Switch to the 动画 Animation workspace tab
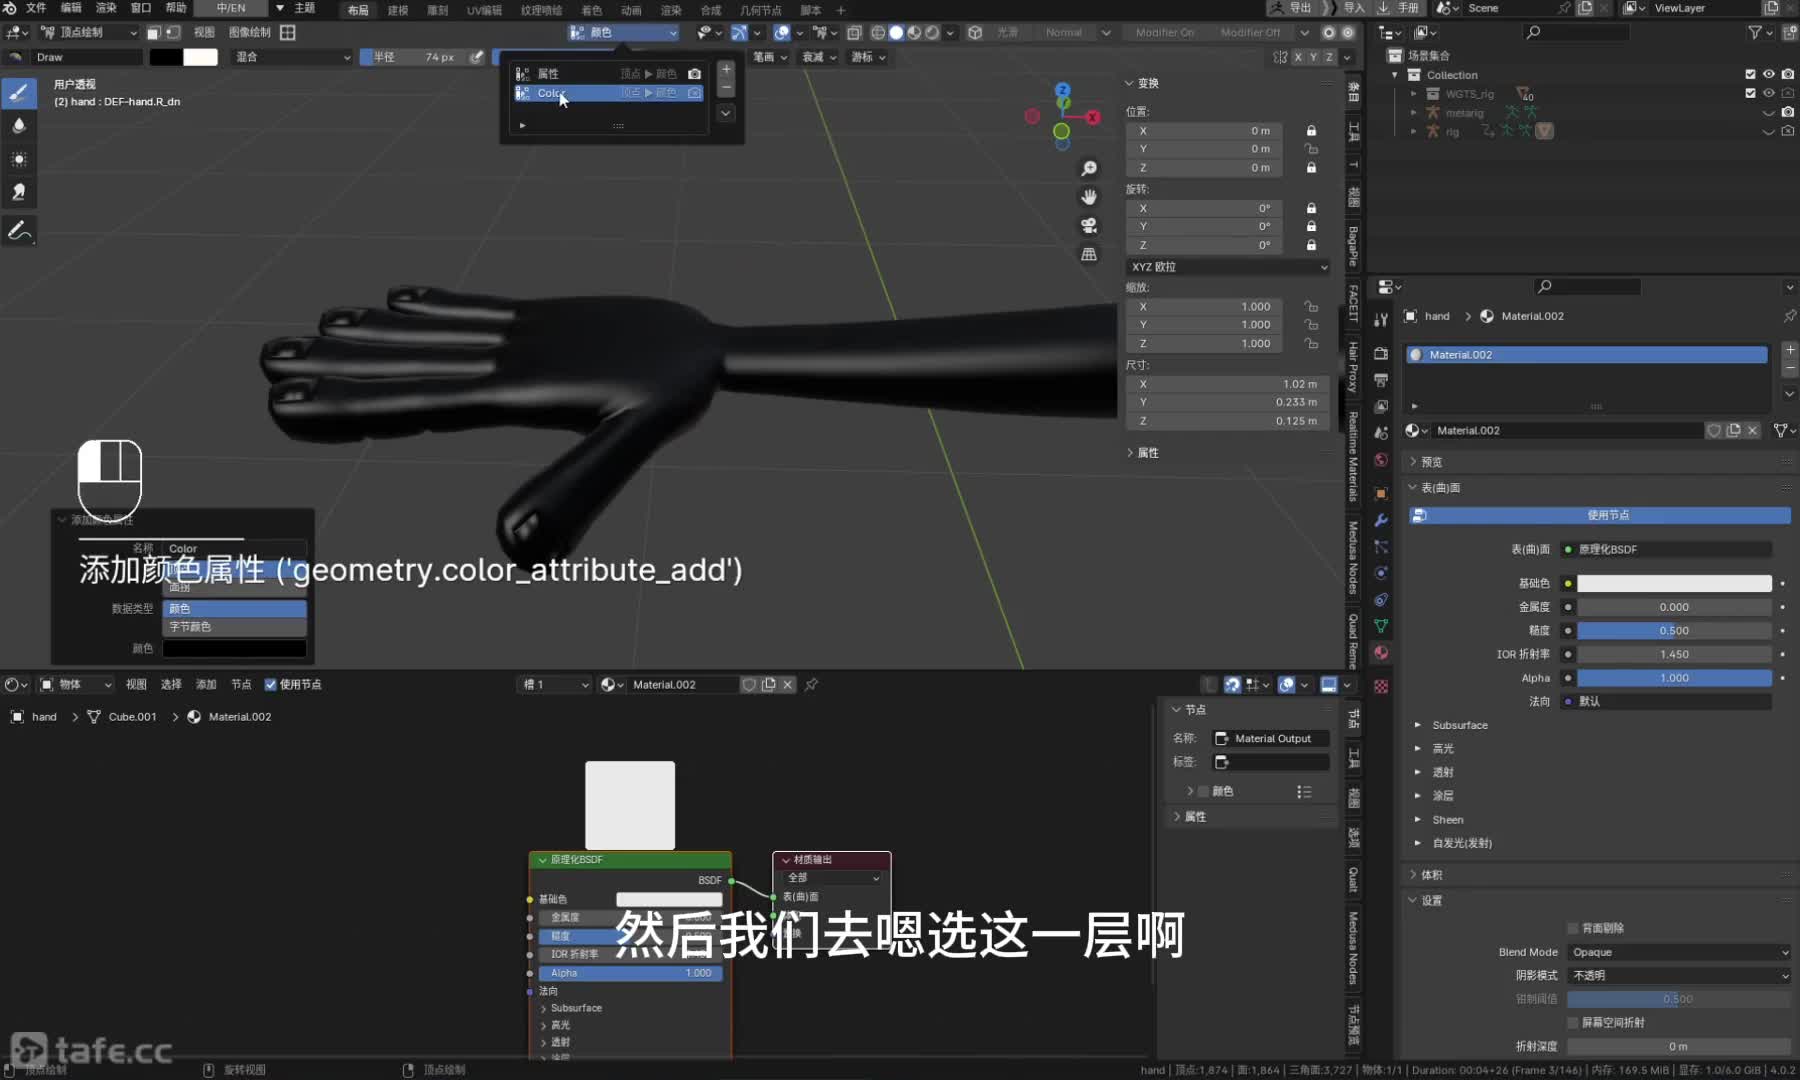This screenshot has width=1800, height=1080. pos(631,10)
